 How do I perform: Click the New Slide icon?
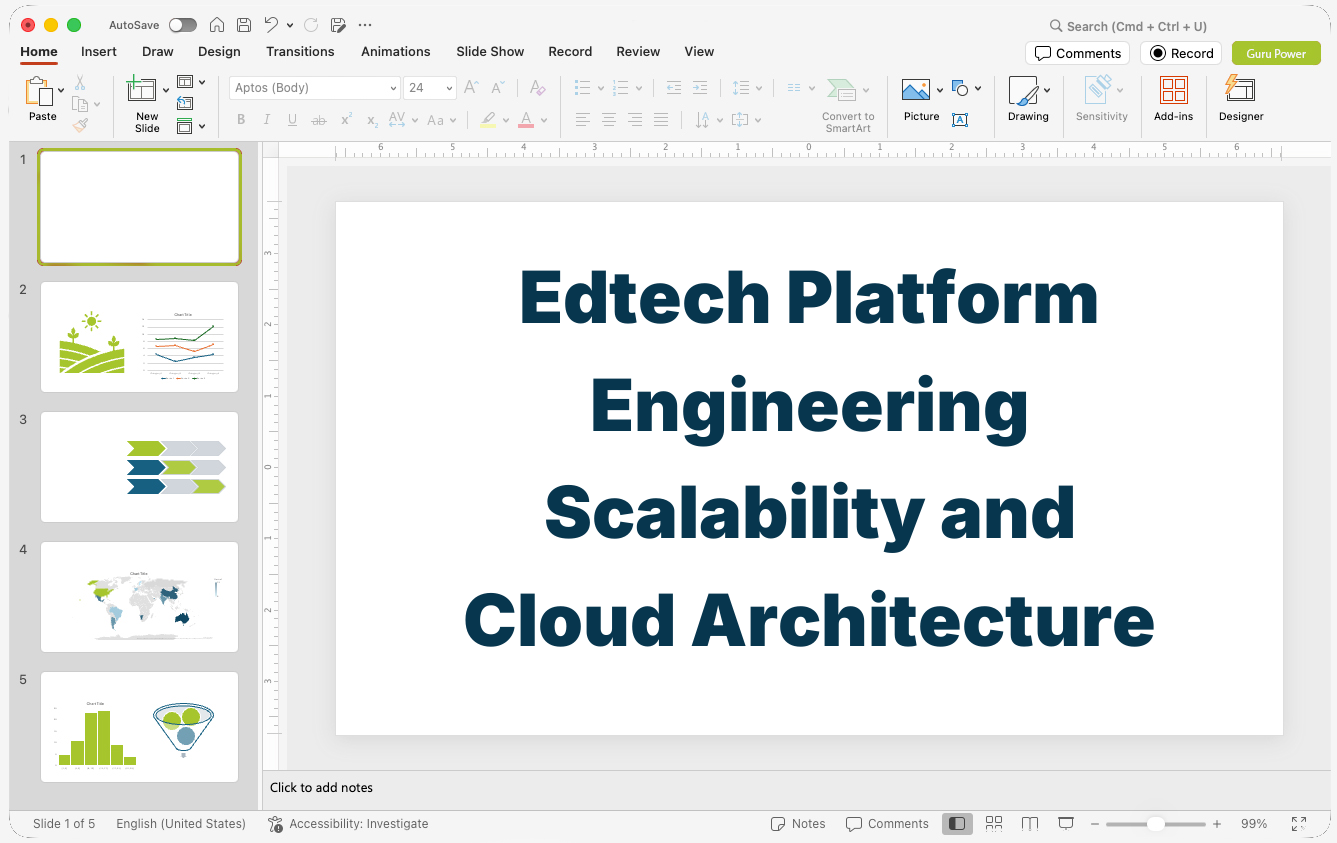(x=142, y=90)
